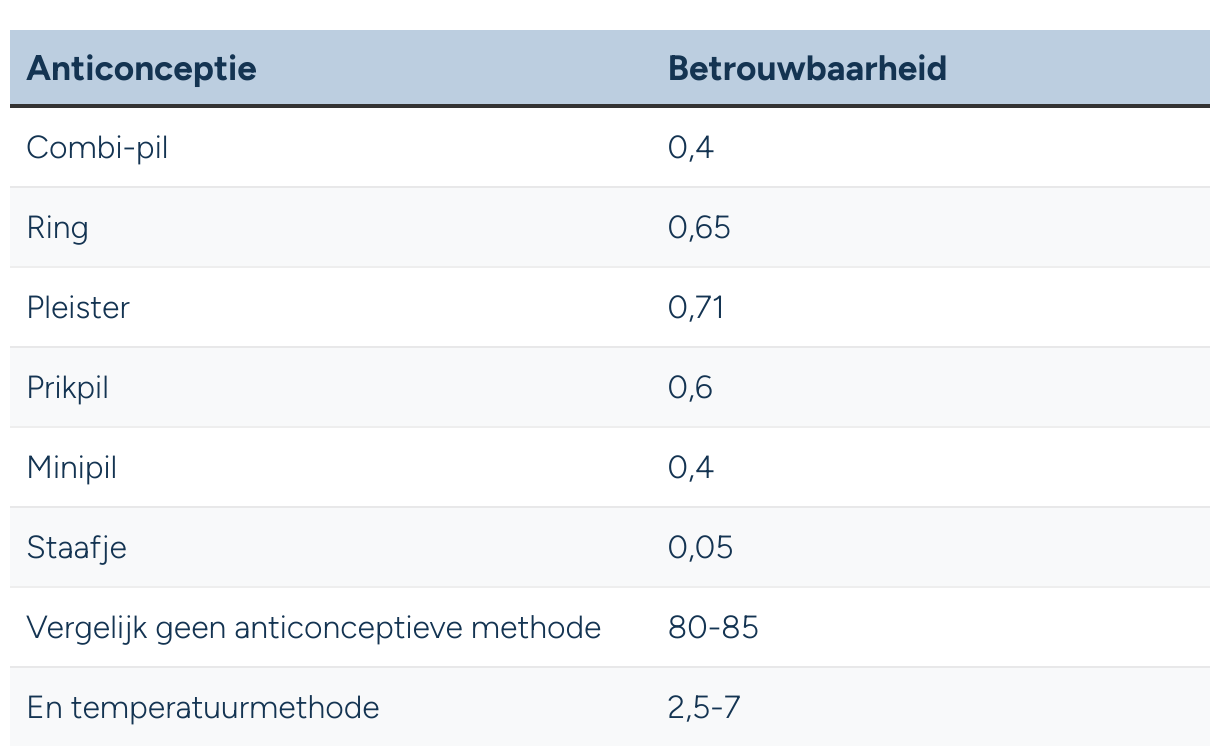Click the Betrouwbaarheid column header
Screen dimensions: 1220x756
point(807,69)
